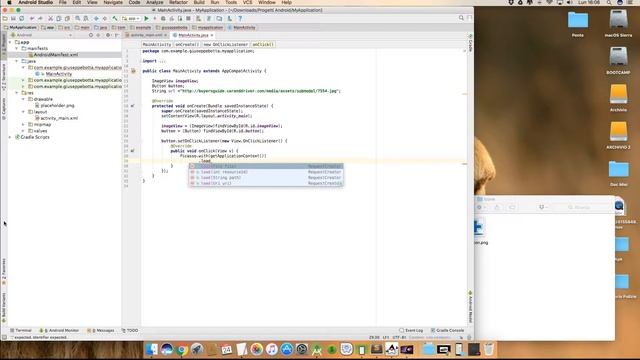Click the Save All icon in toolbar
The width and height of the screenshot is (640, 360).
(13, 18)
